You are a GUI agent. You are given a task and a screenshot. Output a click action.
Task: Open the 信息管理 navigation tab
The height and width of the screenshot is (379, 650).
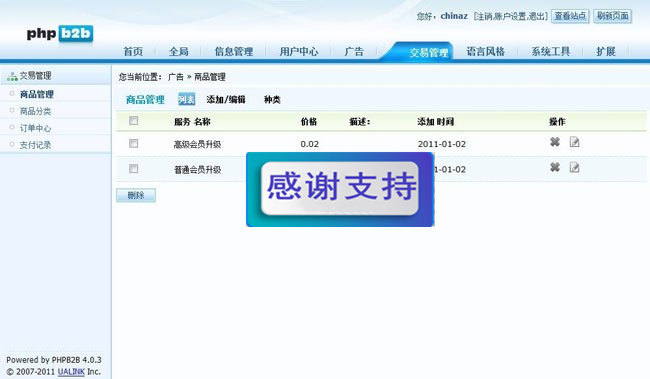234,51
